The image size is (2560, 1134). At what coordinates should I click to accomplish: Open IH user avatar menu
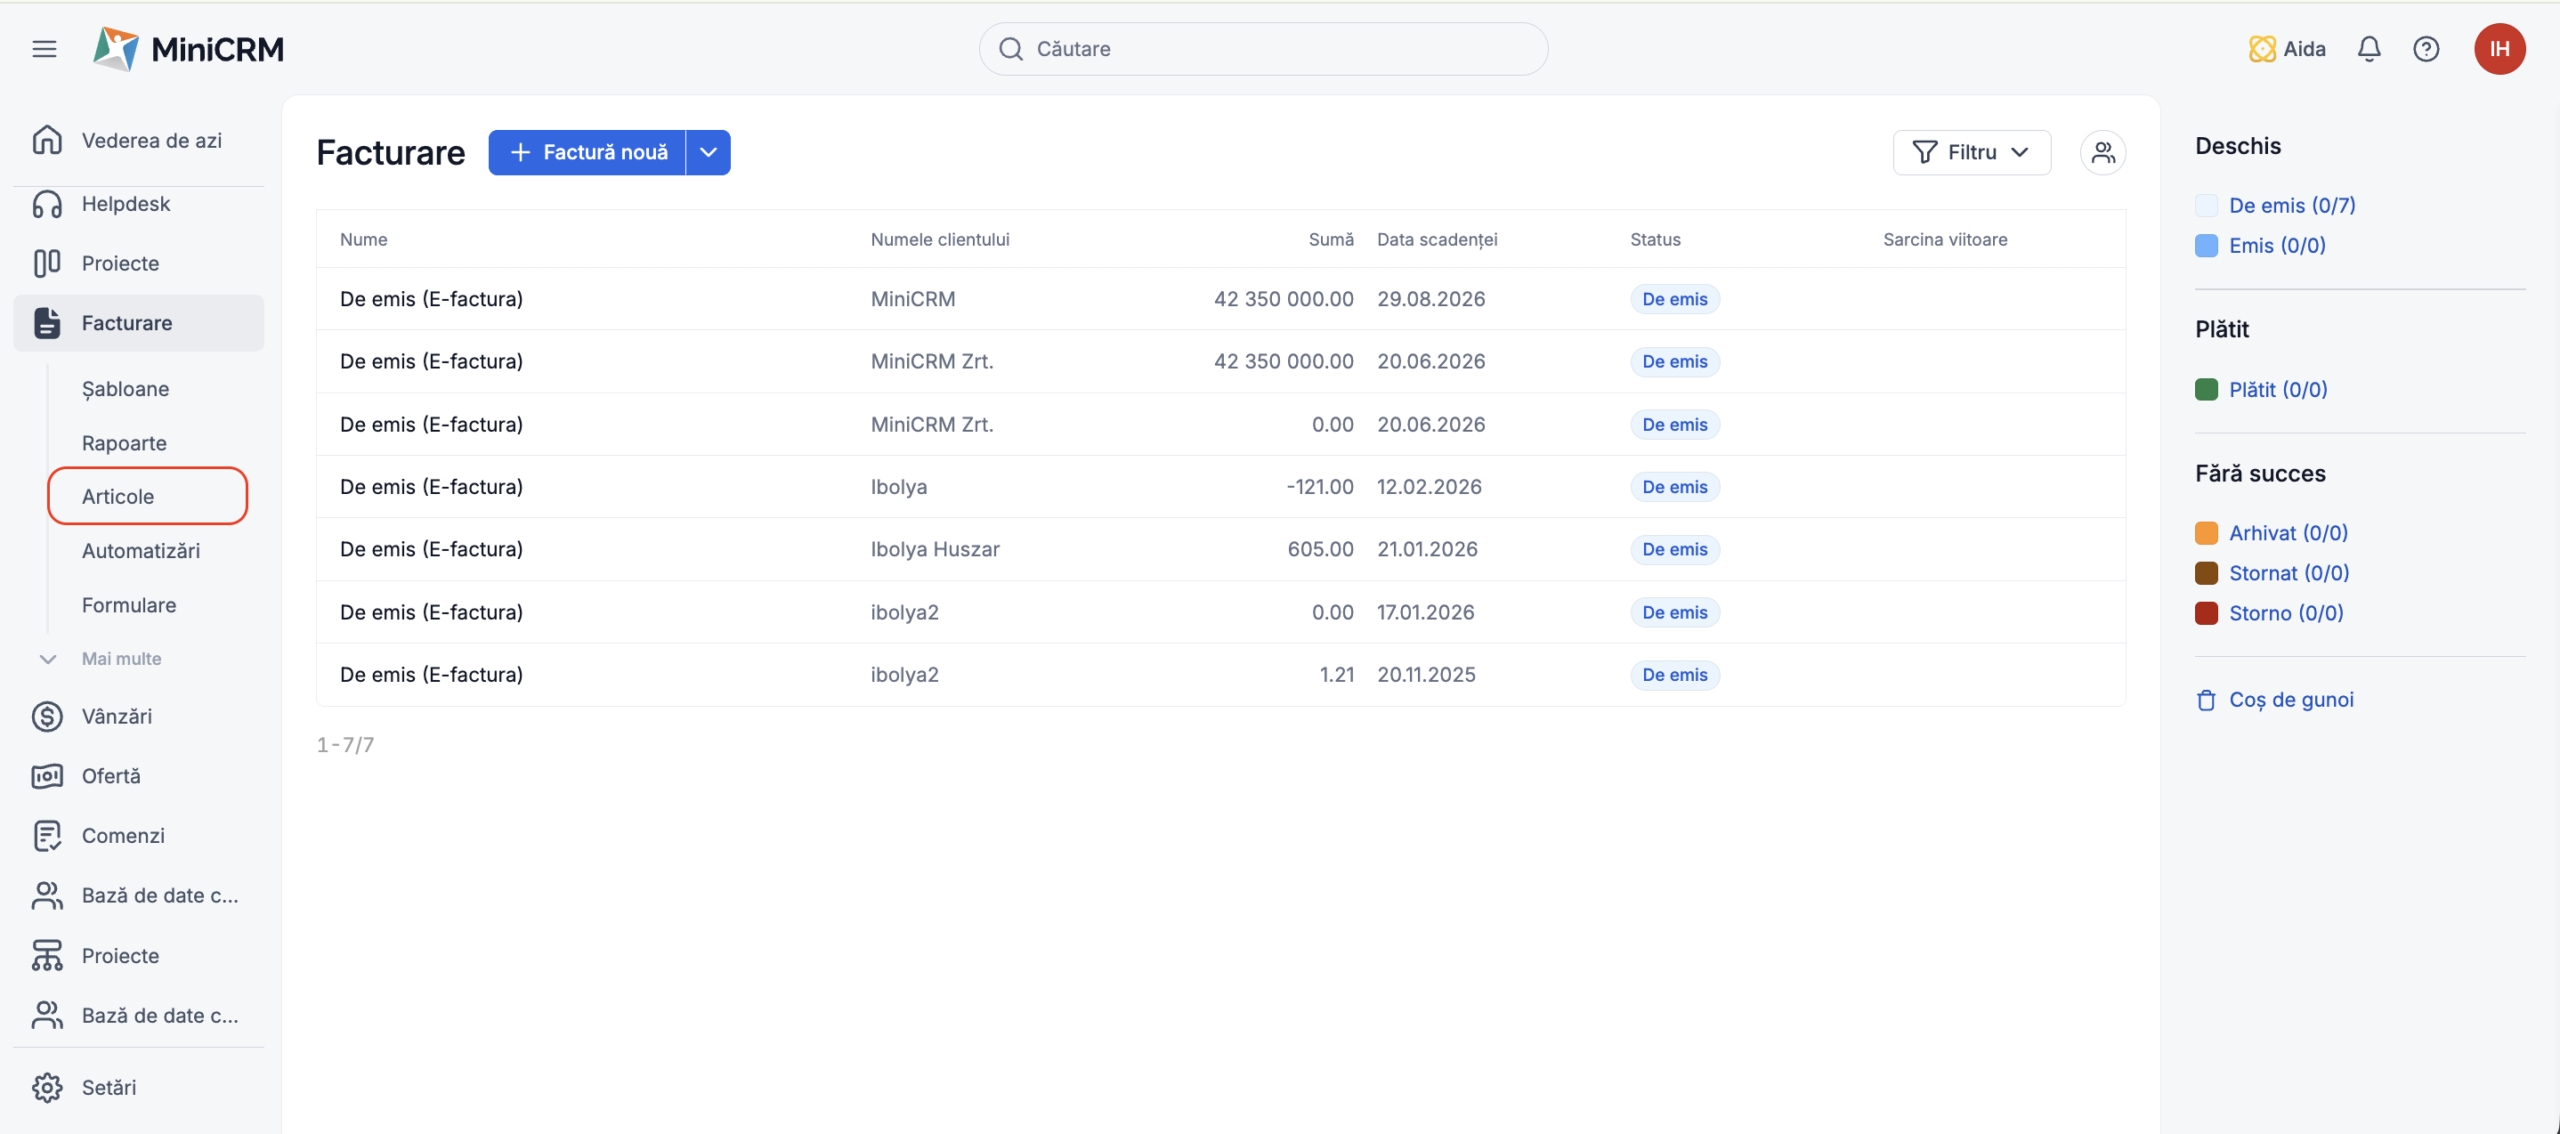coord(2499,49)
